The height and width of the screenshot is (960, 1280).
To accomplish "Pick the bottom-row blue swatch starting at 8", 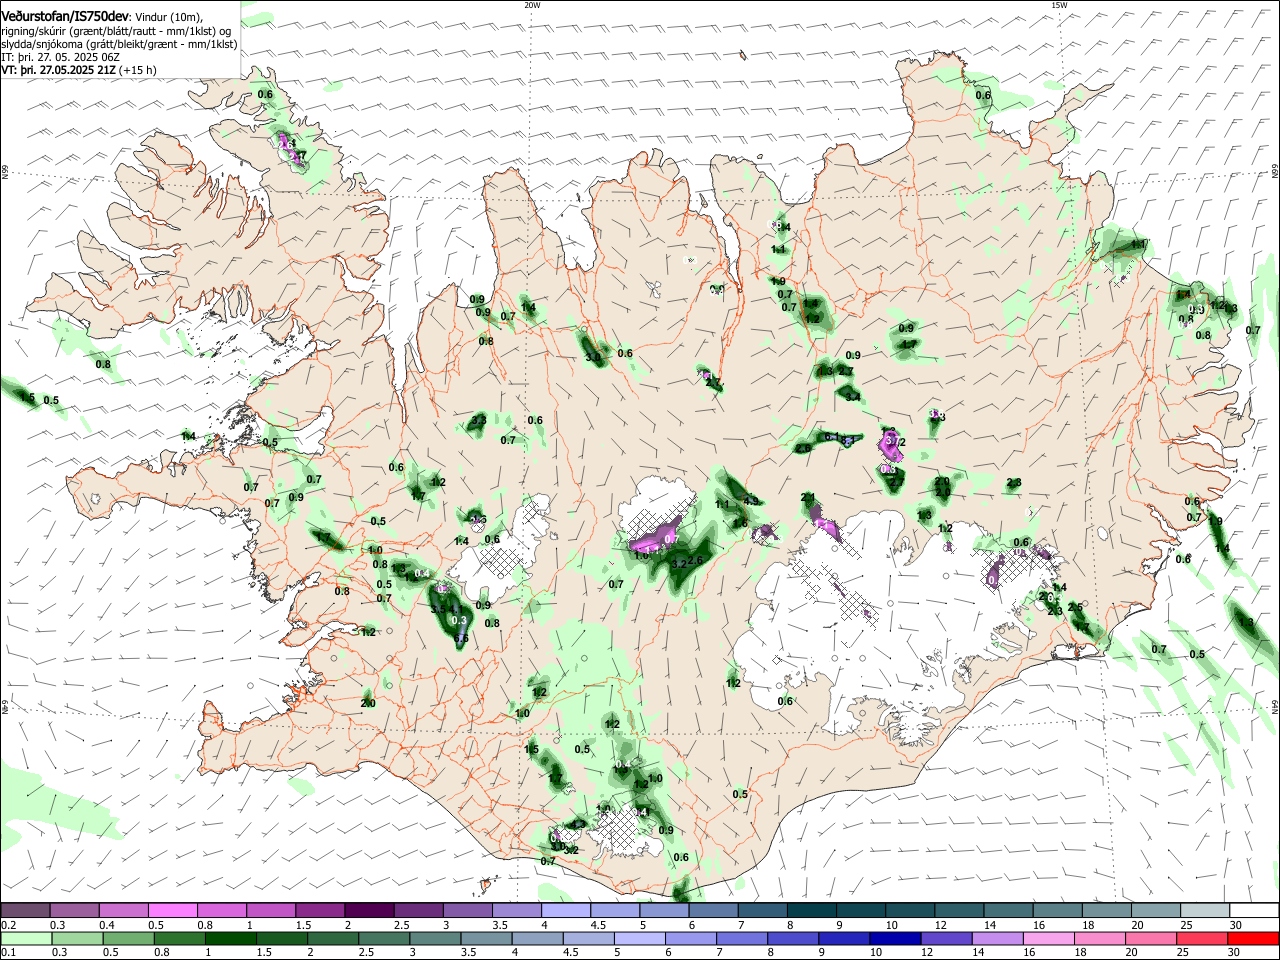I will point(794,938).
